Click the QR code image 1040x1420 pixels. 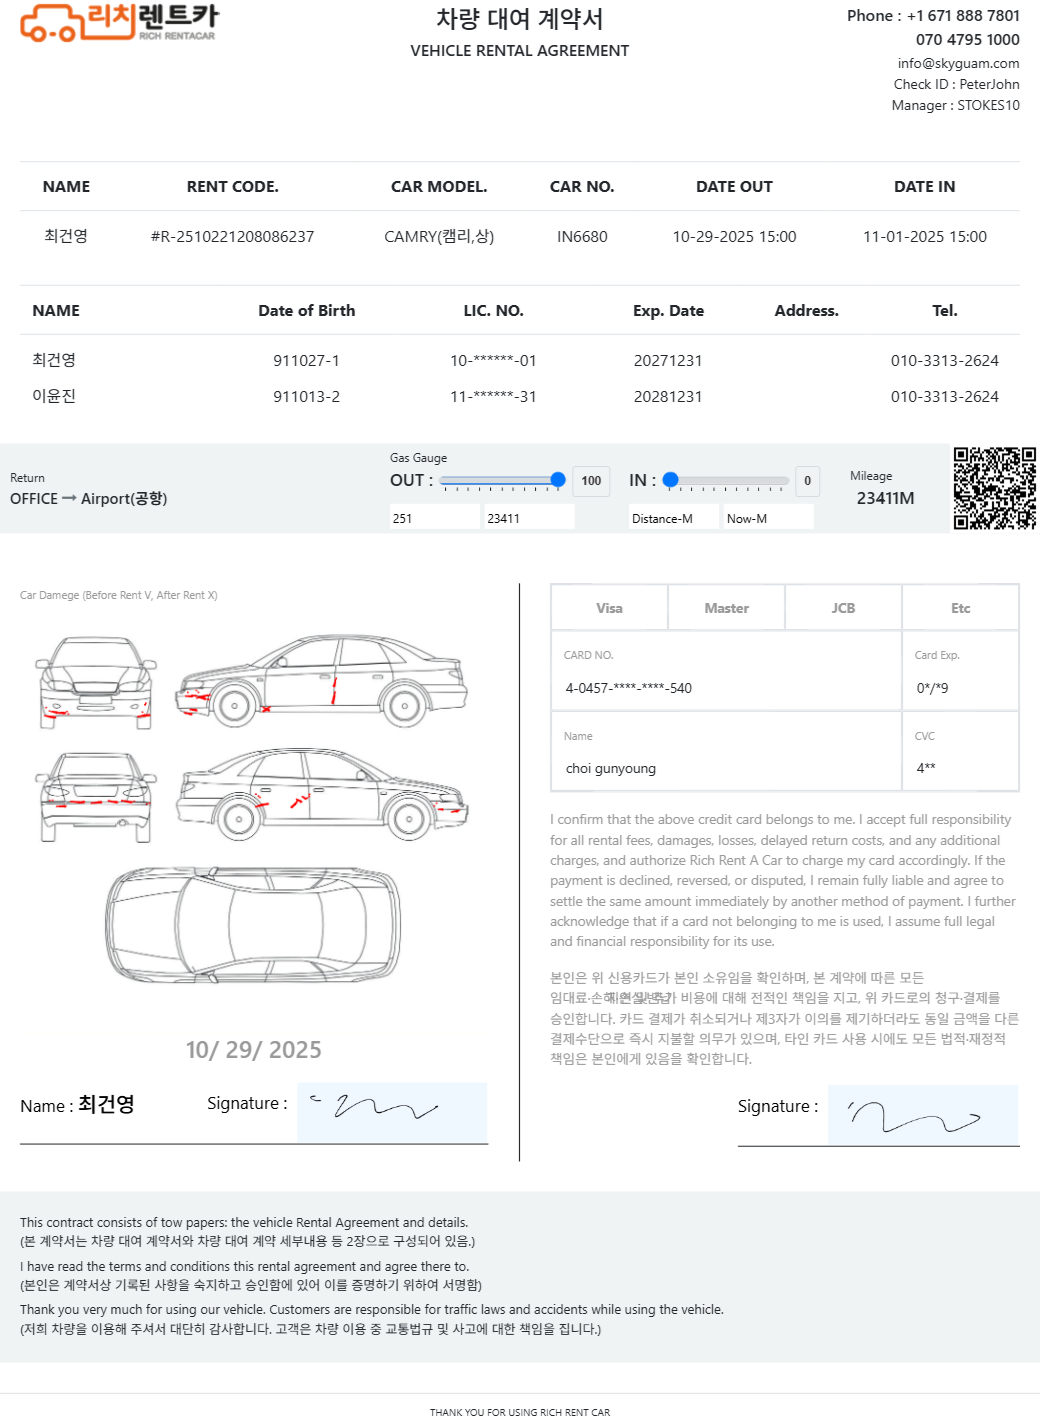click(994, 488)
